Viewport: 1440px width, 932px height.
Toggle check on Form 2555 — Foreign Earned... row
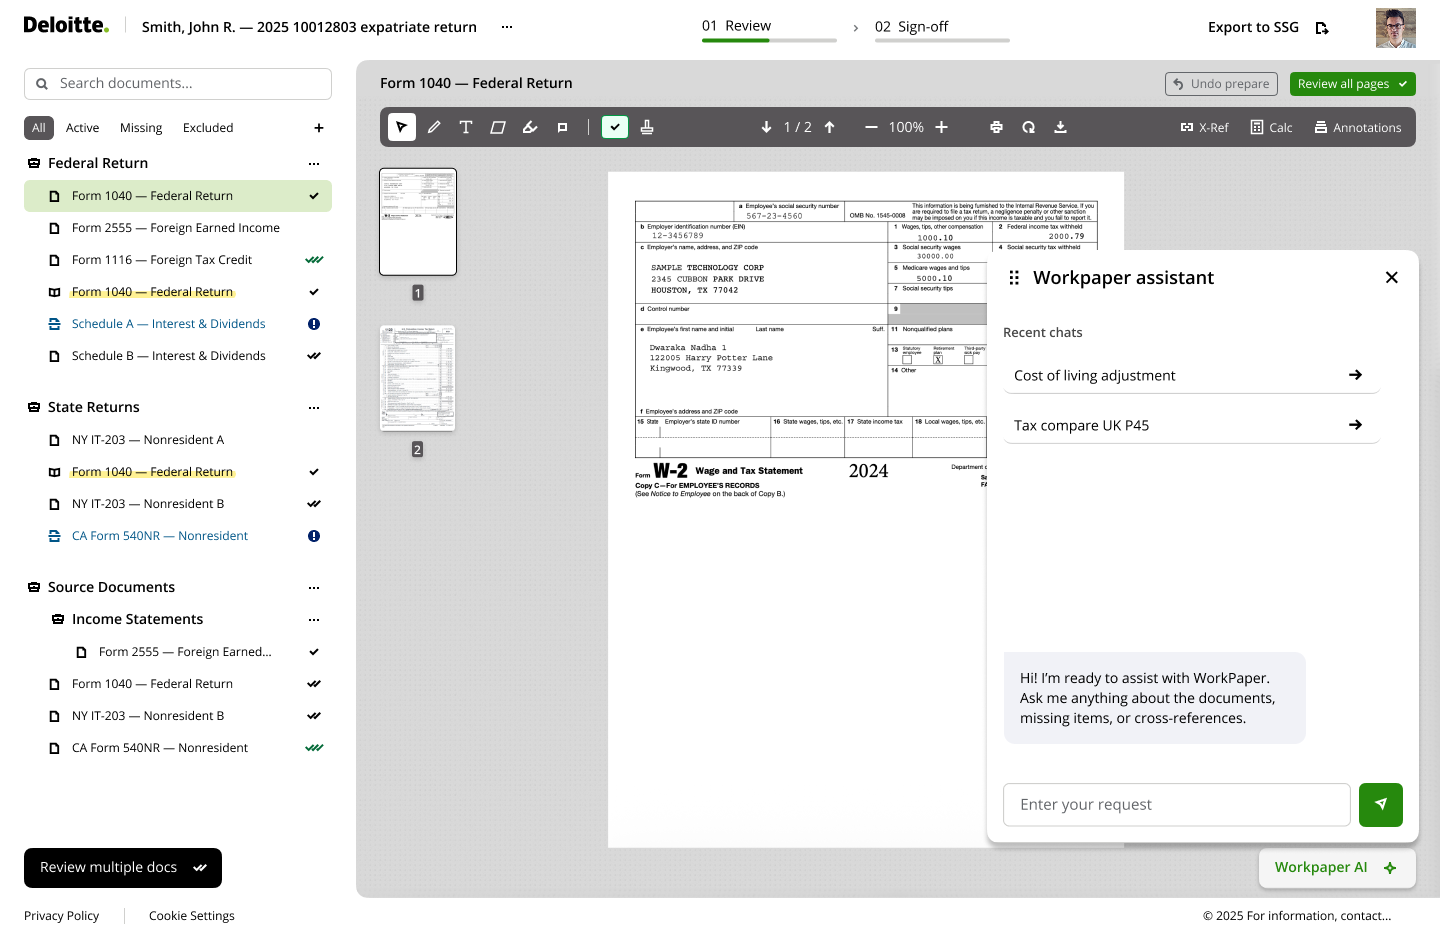pyautogui.click(x=314, y=652)
